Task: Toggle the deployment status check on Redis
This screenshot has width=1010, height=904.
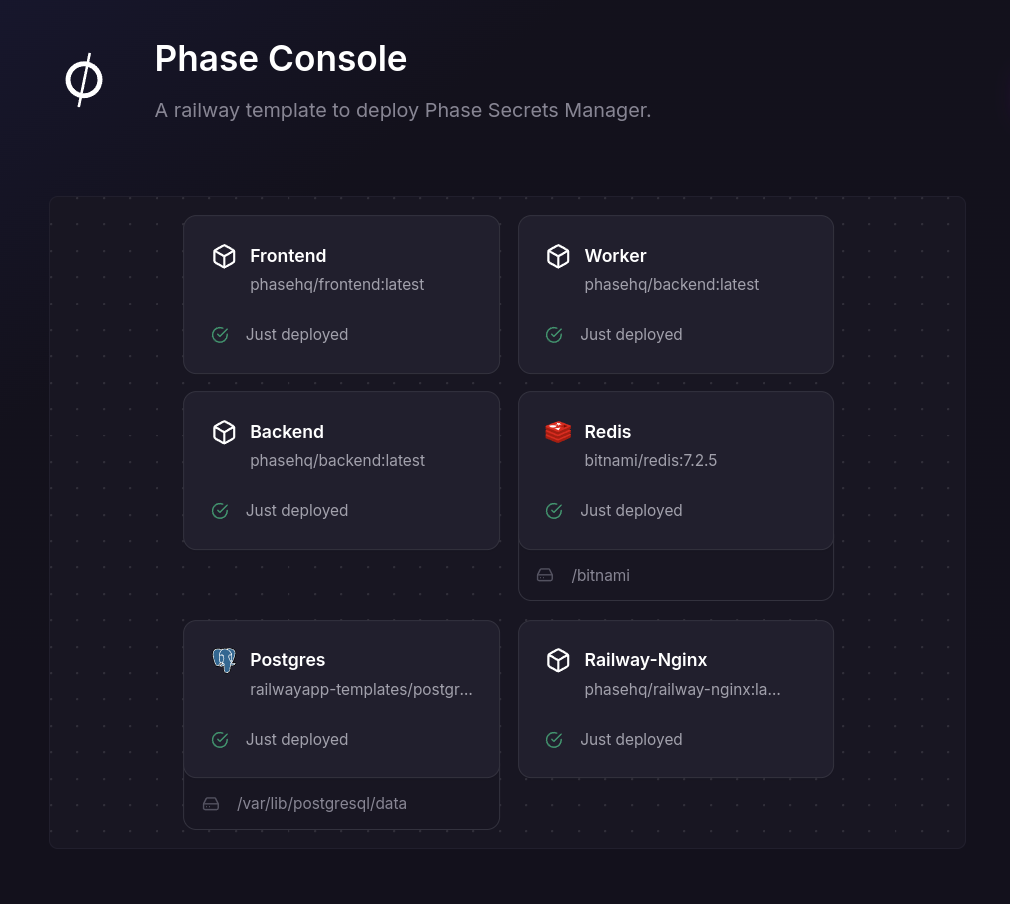Action: pos(554,510)
